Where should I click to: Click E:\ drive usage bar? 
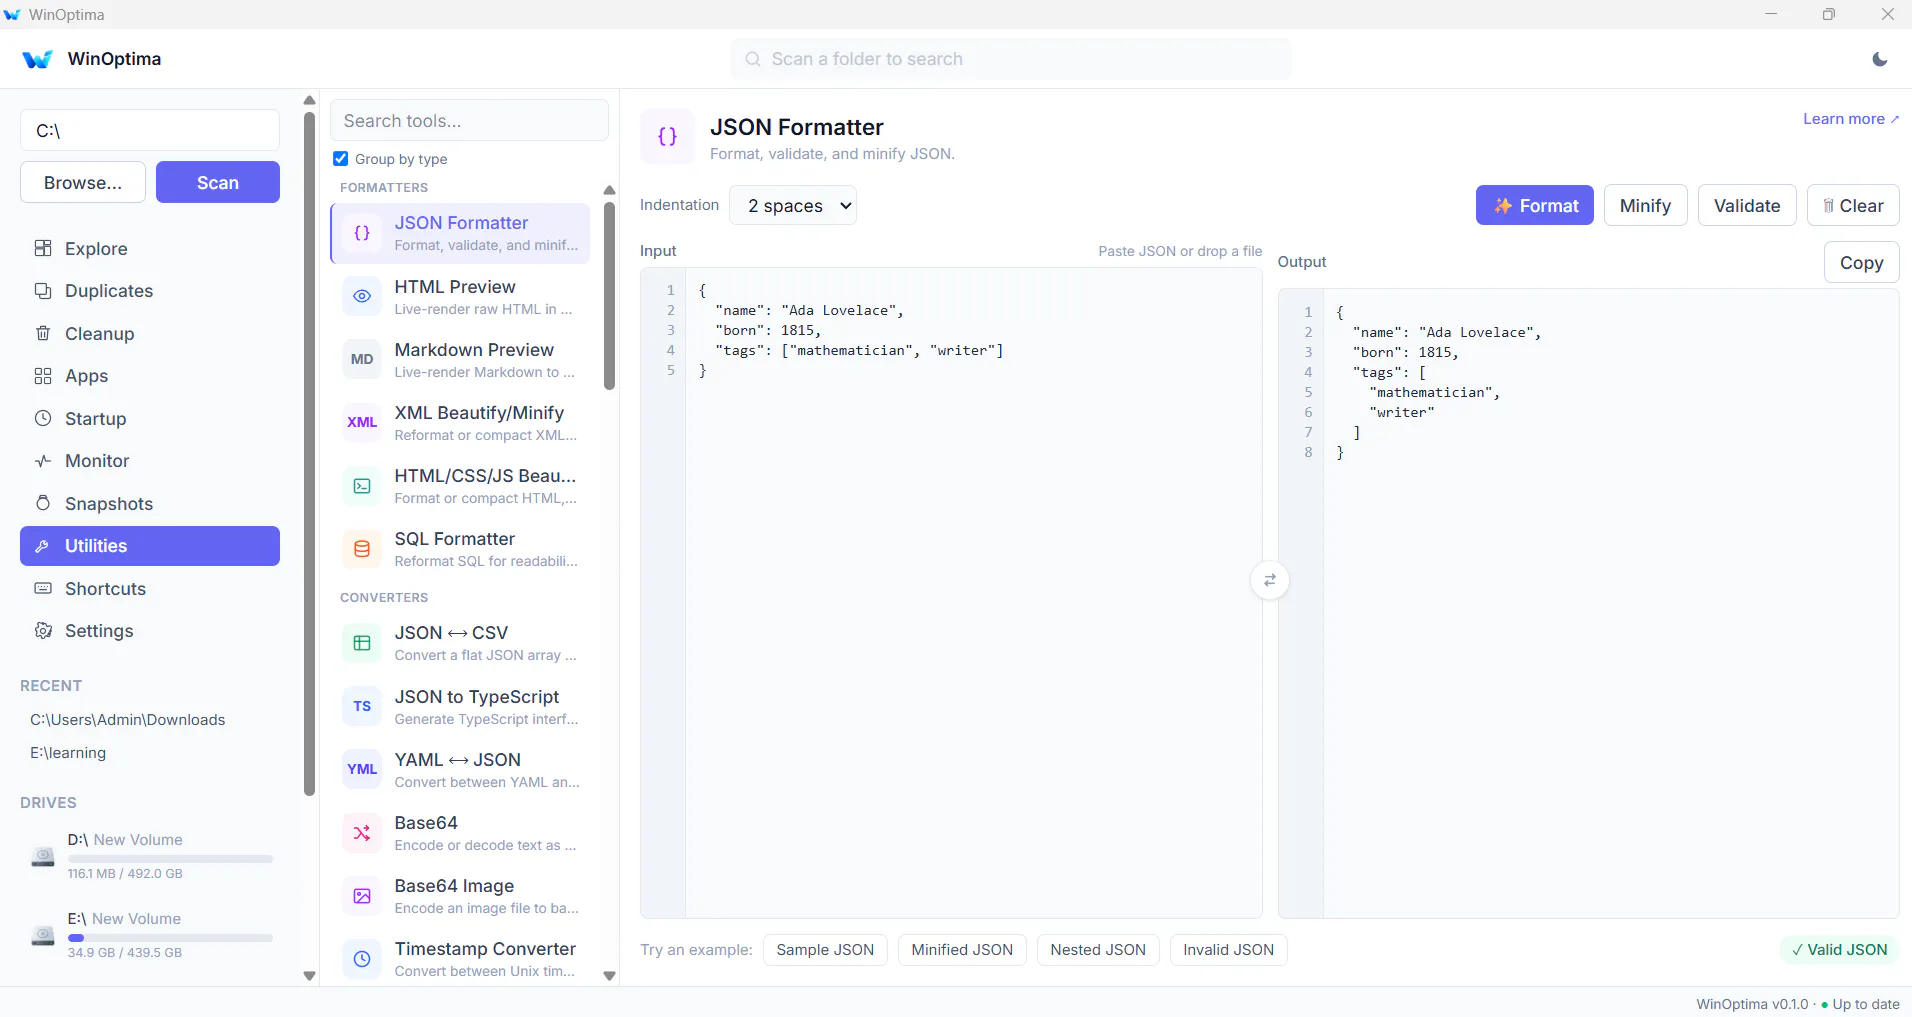tap(170, 938)
